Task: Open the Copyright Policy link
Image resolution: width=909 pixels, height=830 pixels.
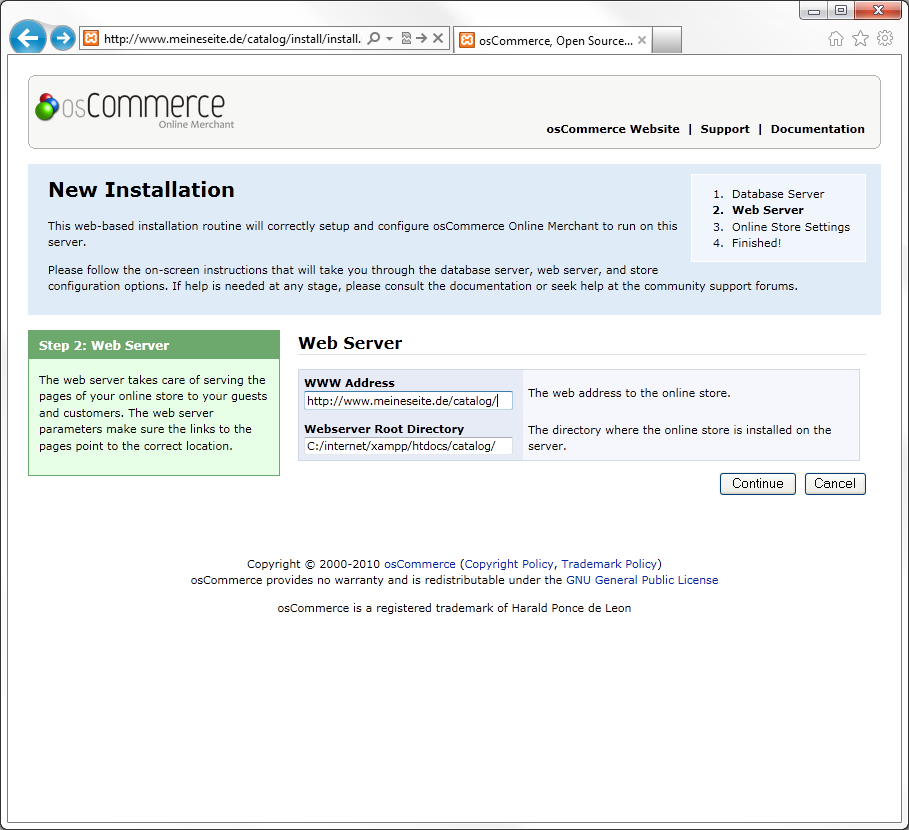Action: pyautogui.click(x=509, y=564)
